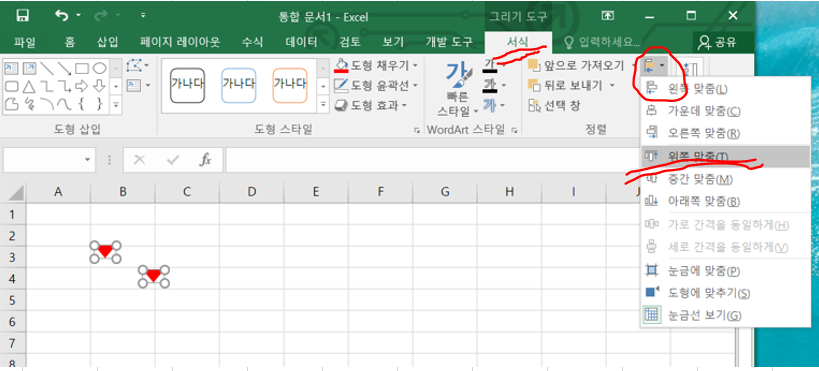Image resolution: width=819 pixels, height=371 pixels.
Task: Select the scribble shape tool
Action: point(30,104)
